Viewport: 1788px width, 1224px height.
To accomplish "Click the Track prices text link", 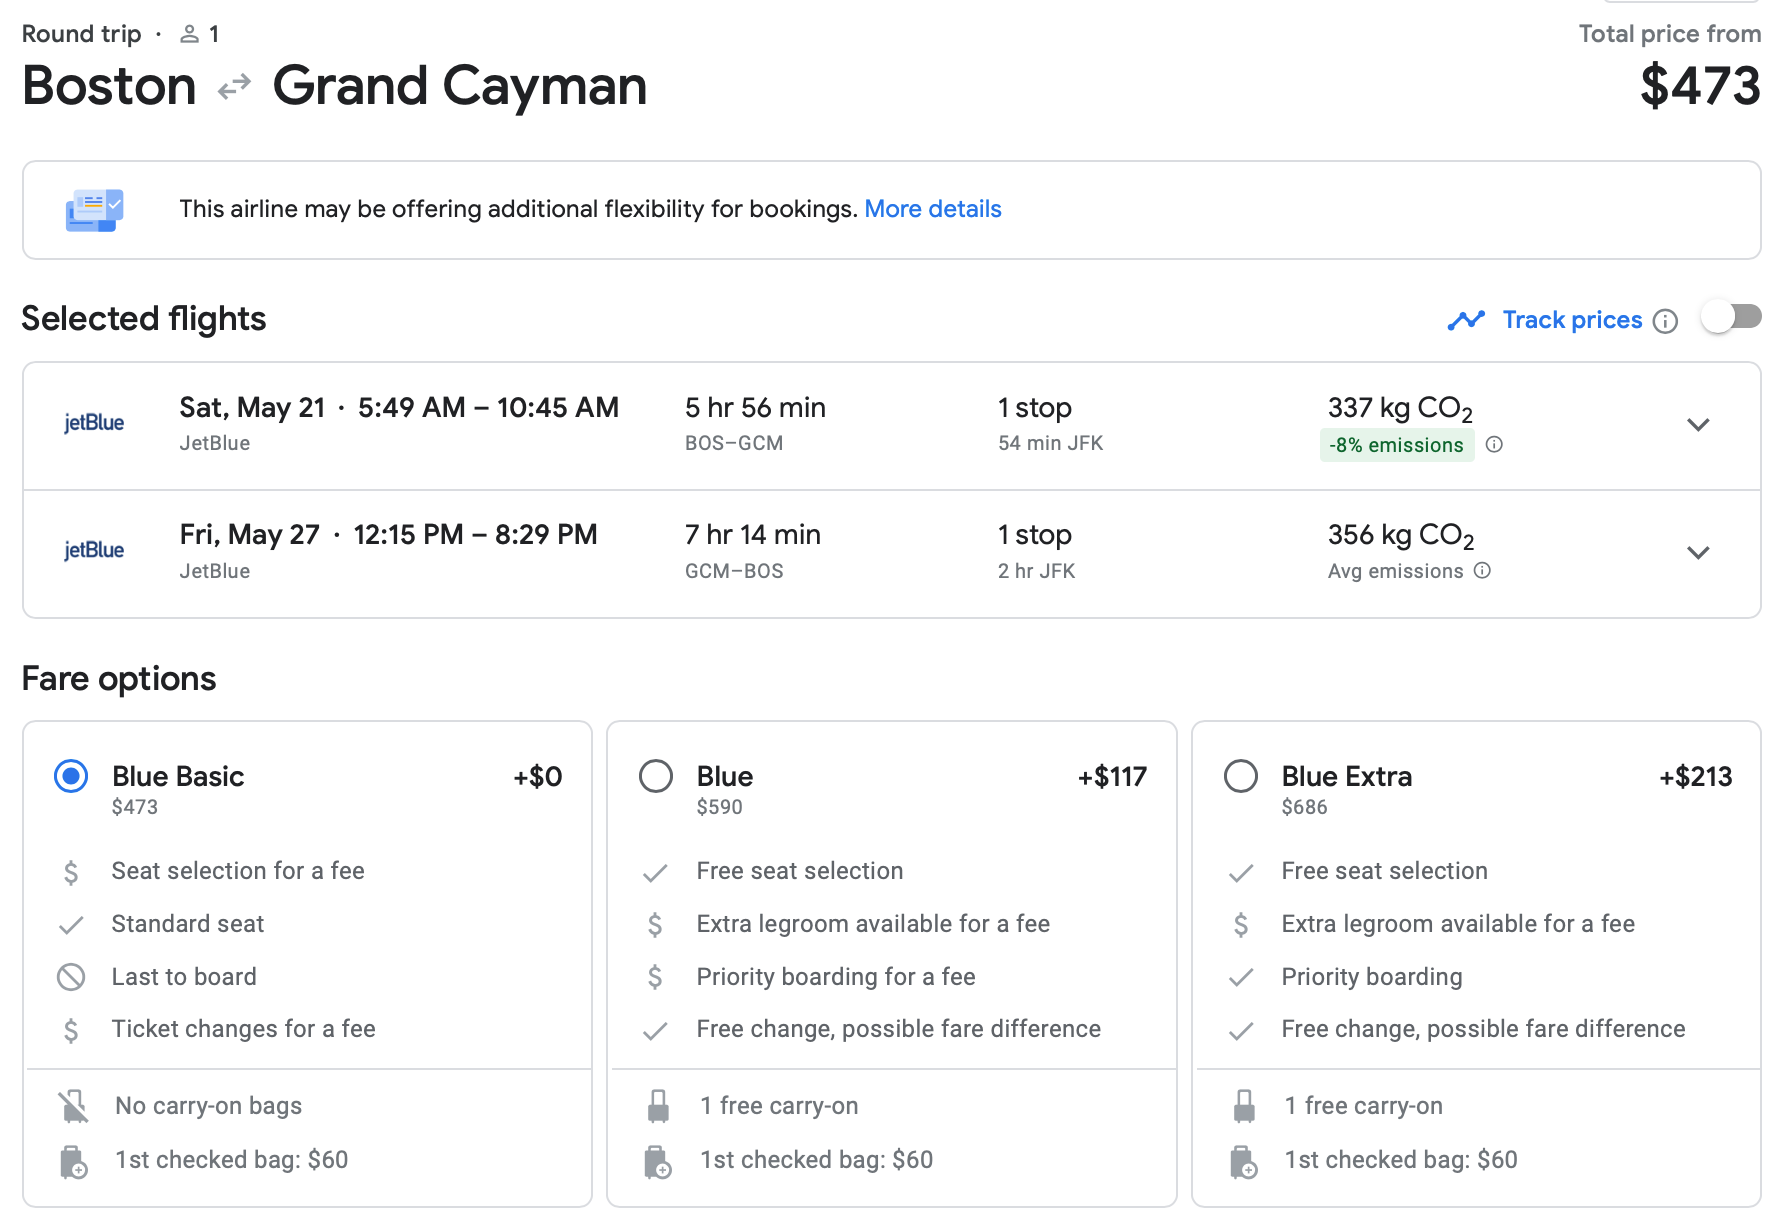I will (1572, 320).
